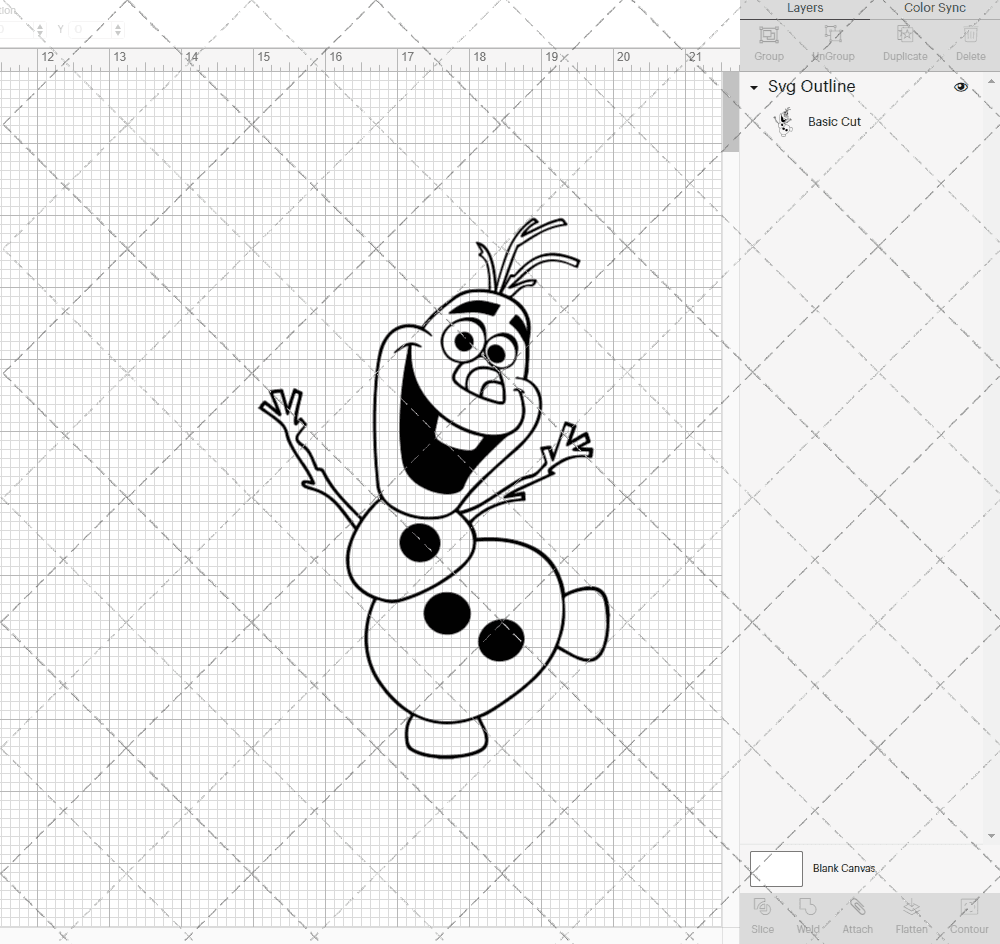Switch to the Layers tab
Viewport: 1000px width, 944px height.
click(804, 8)
